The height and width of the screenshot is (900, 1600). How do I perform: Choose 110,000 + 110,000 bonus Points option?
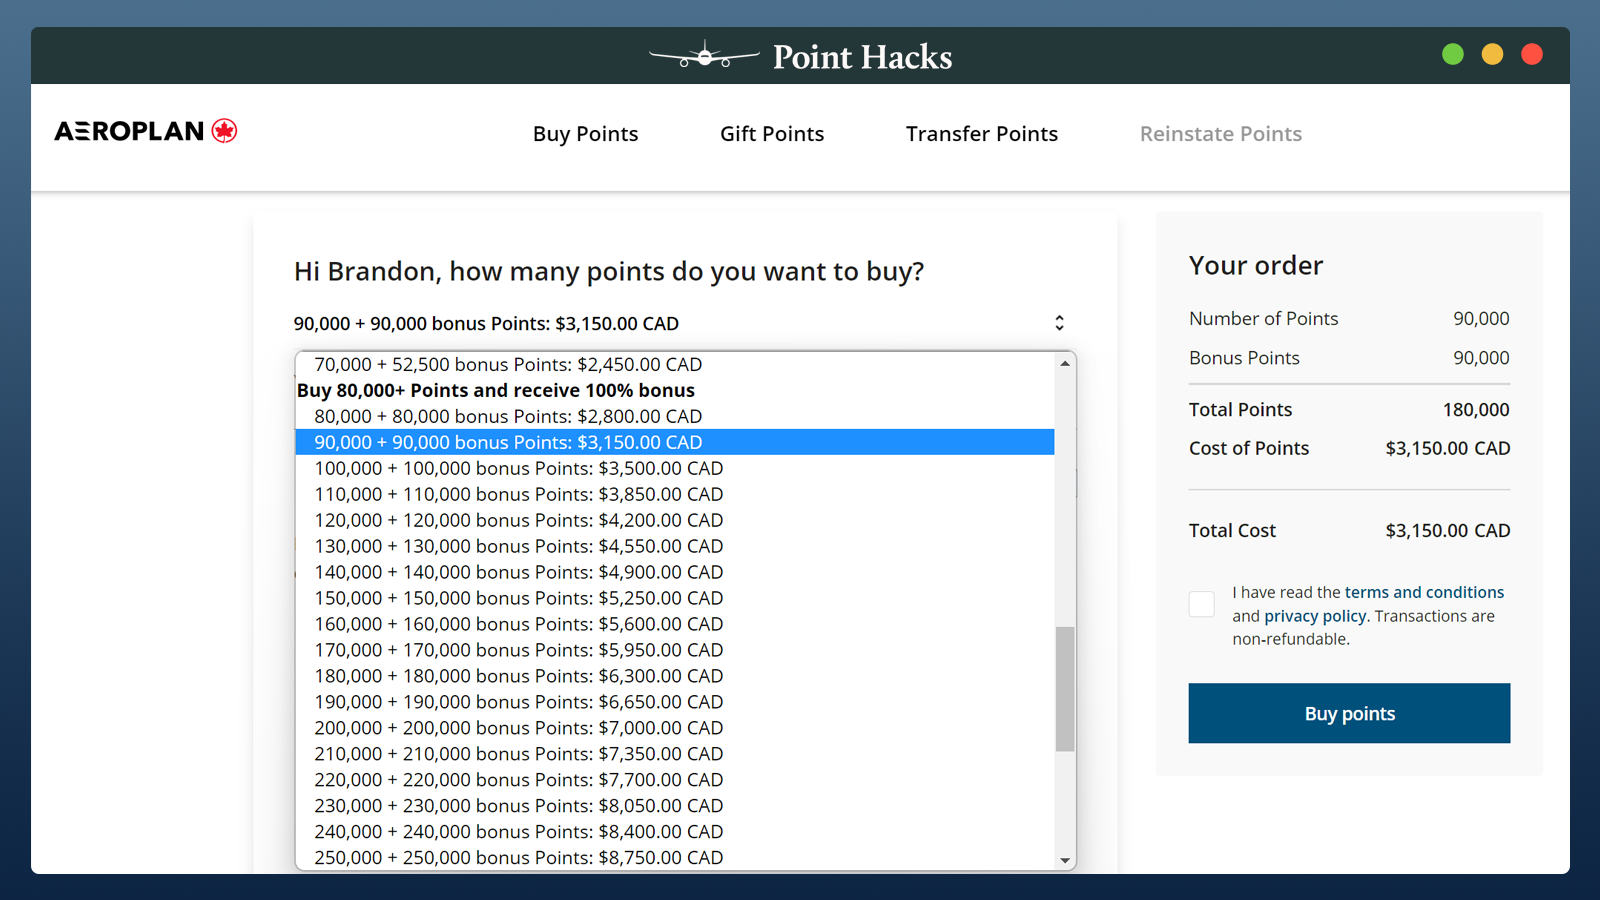(675, 494)
